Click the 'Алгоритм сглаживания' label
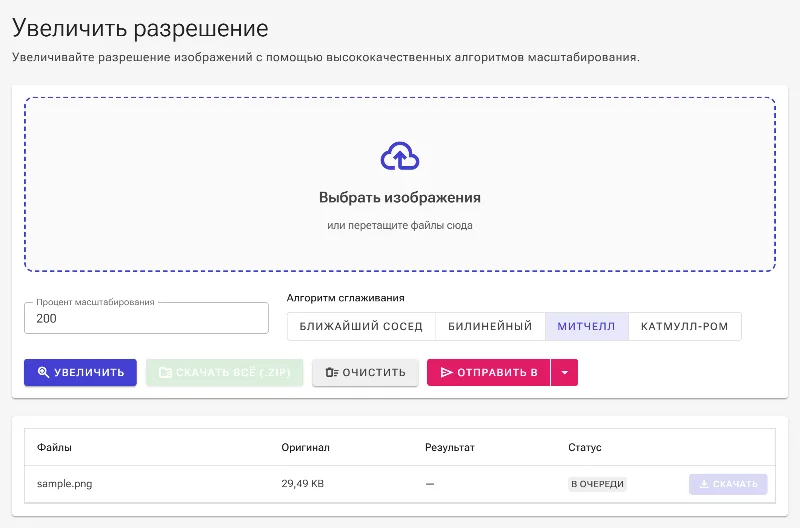Screen dimensions: 800x528 coord(345,298)
